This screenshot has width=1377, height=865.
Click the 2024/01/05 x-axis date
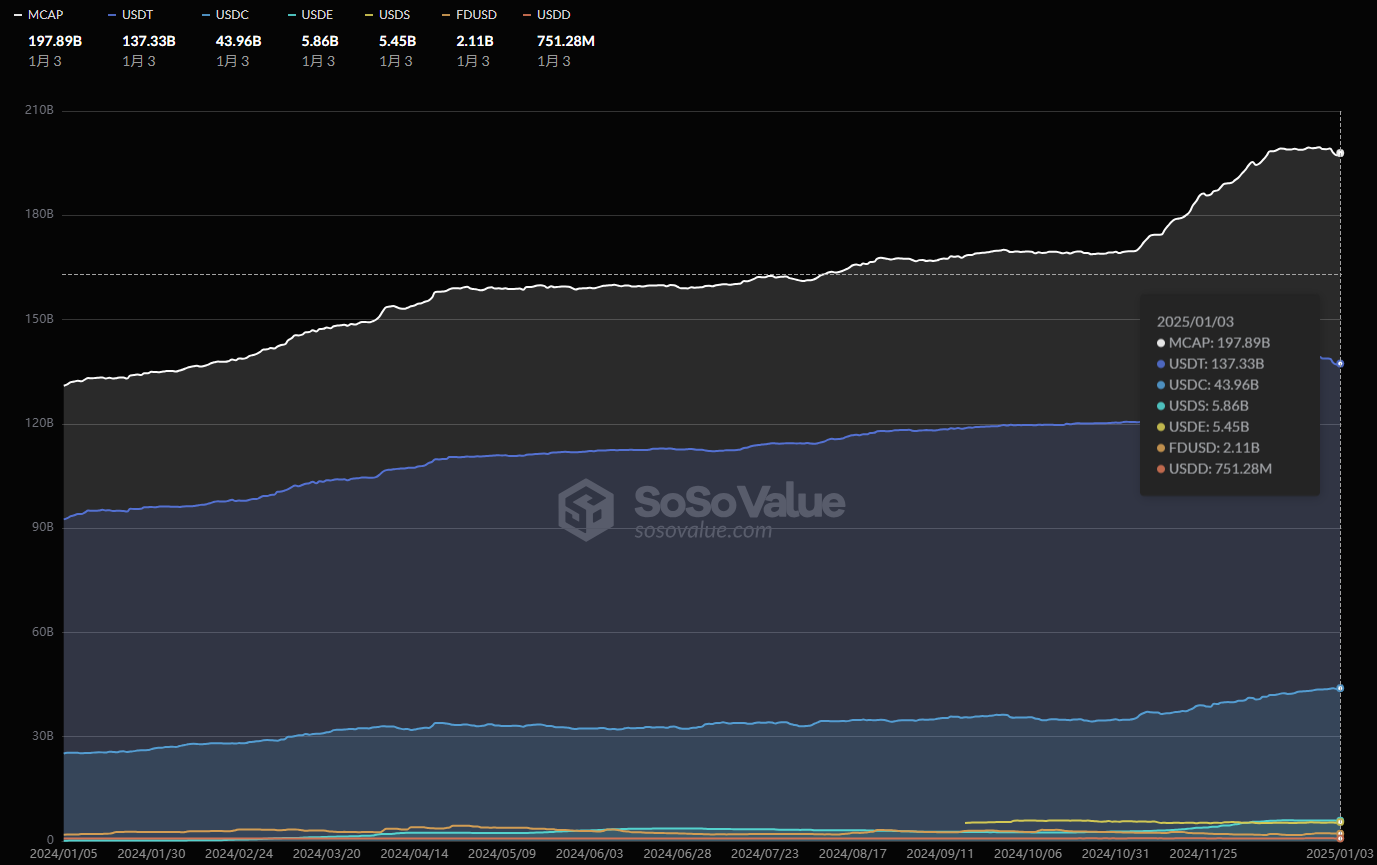(x=64, y=854)
